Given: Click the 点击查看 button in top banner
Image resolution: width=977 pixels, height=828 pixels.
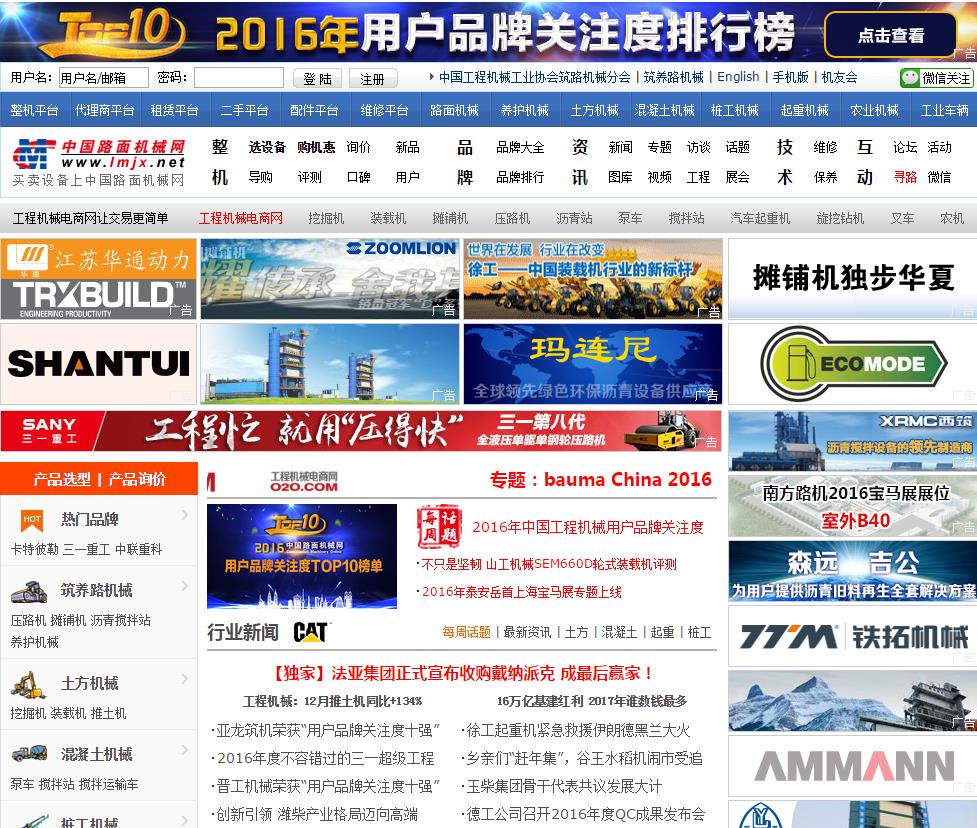Looking at the screenshot, I should [890, 35].
